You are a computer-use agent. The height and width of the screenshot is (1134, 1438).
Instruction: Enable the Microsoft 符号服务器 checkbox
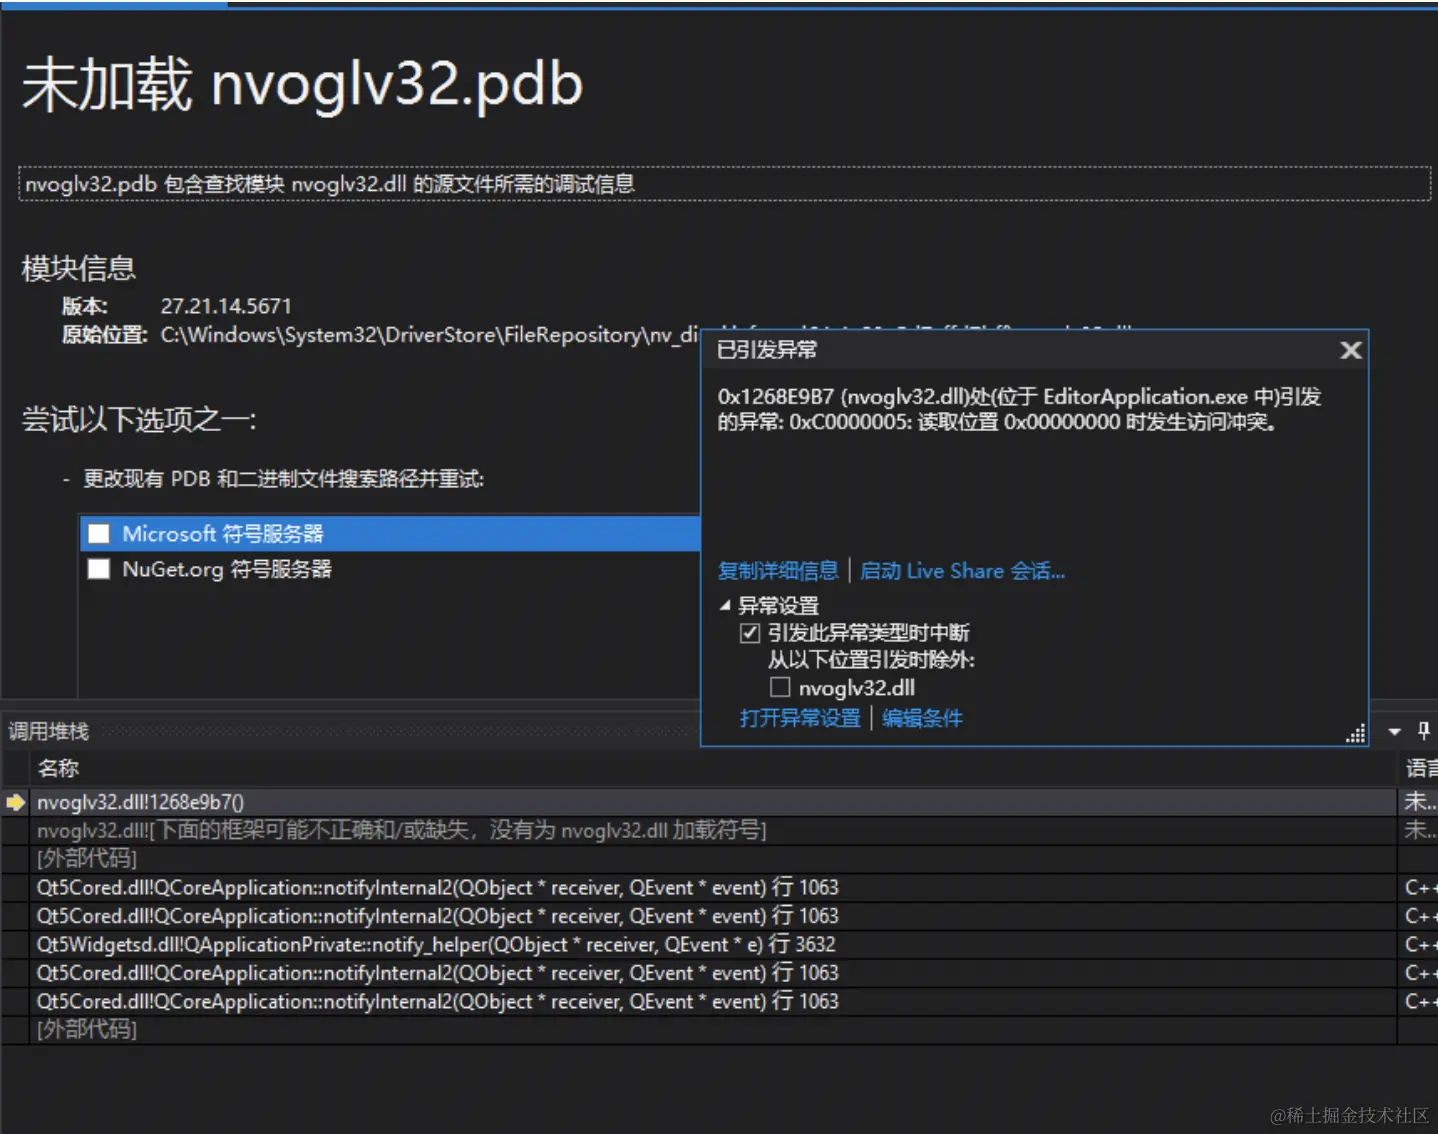99,533
